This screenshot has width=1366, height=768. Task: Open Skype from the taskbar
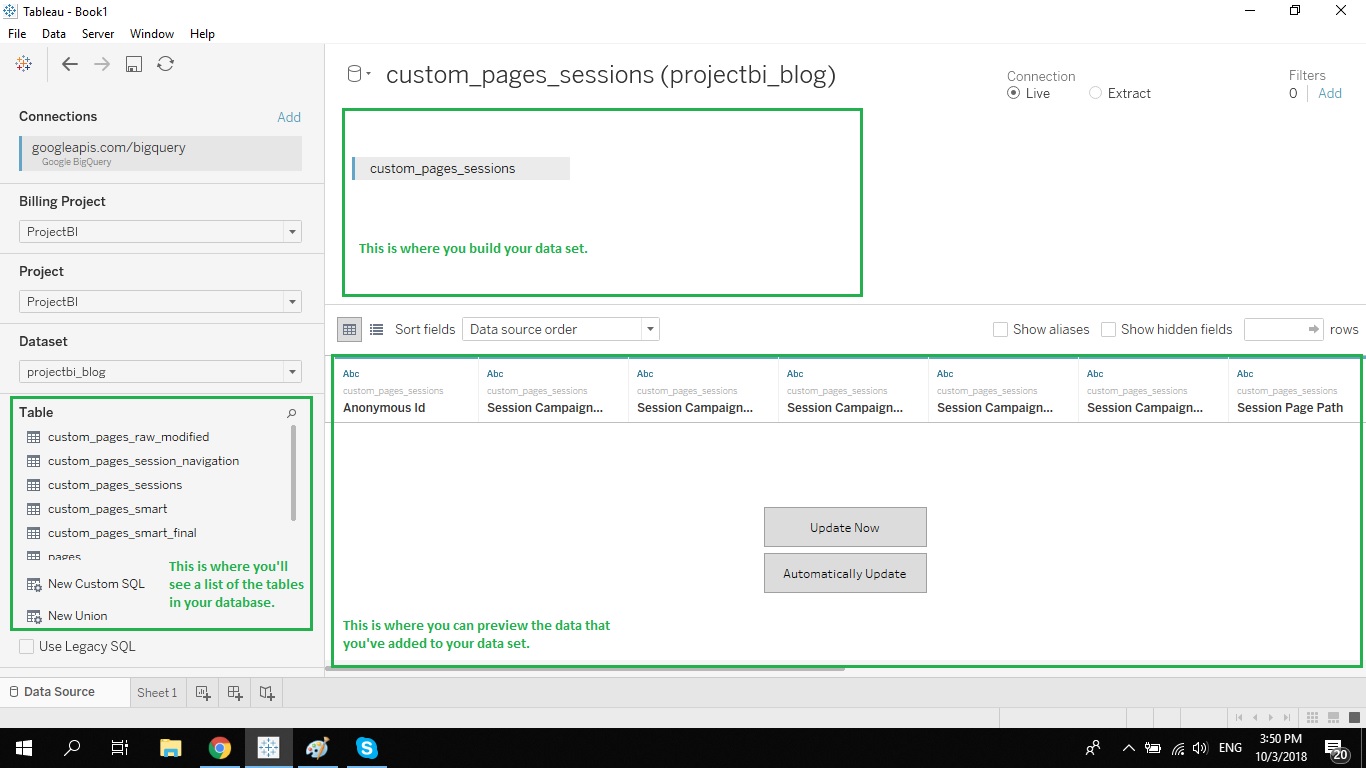(367, 748)
